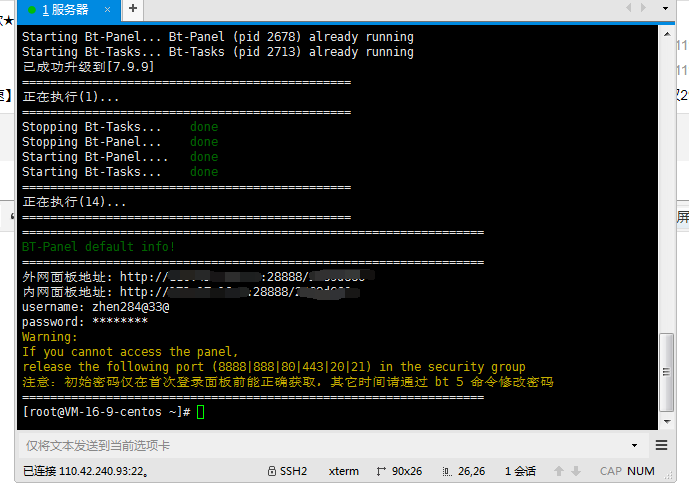Screen dimensions: 689x483
Task: Close the '1 服务器' tab
Action: coord(107,9)
